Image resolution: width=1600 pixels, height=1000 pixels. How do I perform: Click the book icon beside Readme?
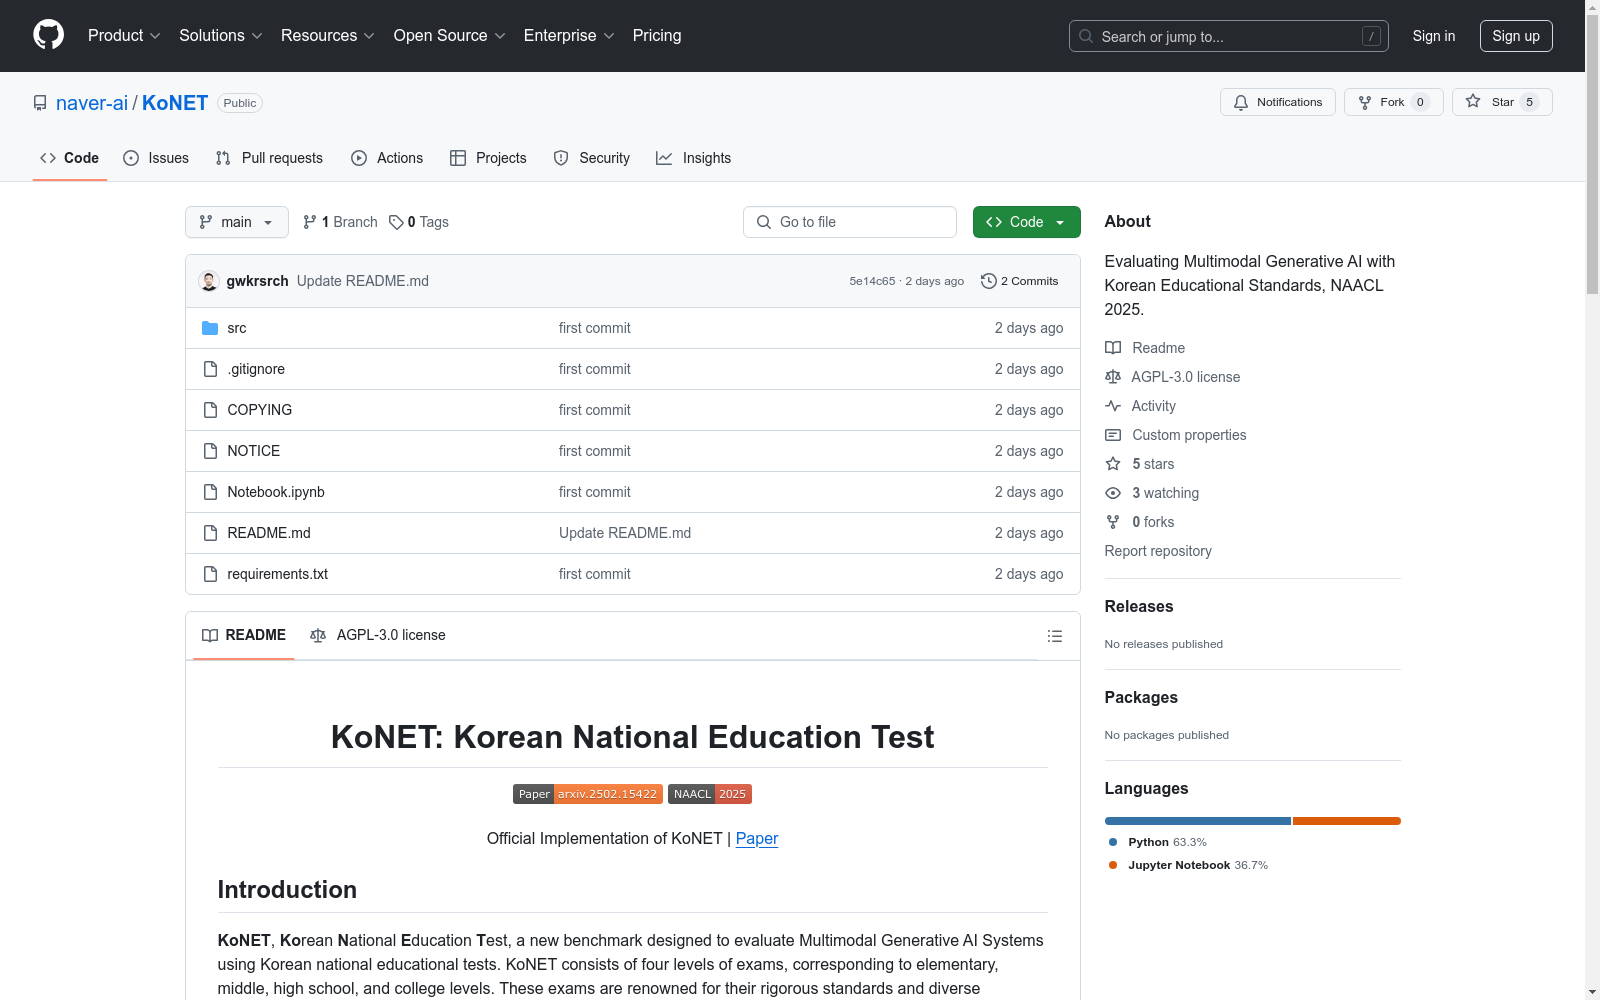click(1113, 348)
